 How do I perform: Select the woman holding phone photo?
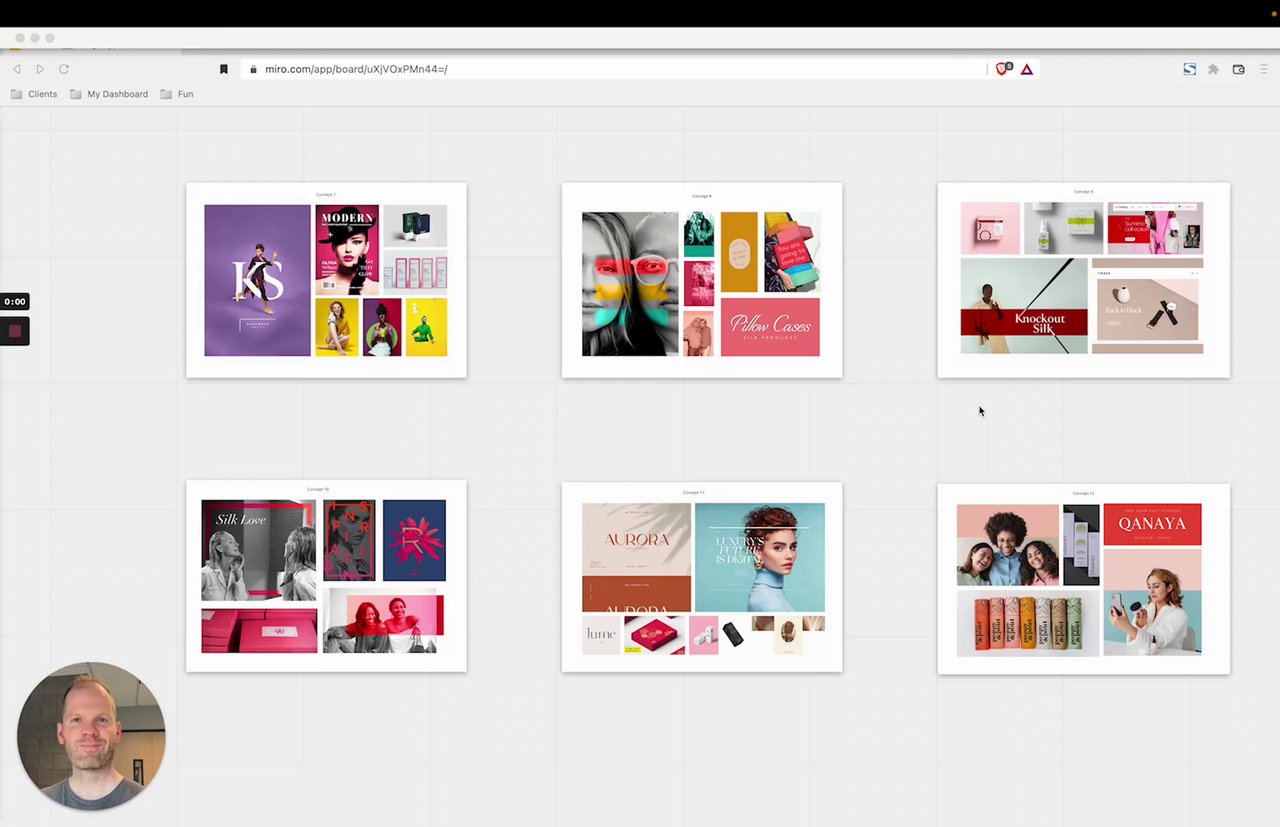point(1152,601)
